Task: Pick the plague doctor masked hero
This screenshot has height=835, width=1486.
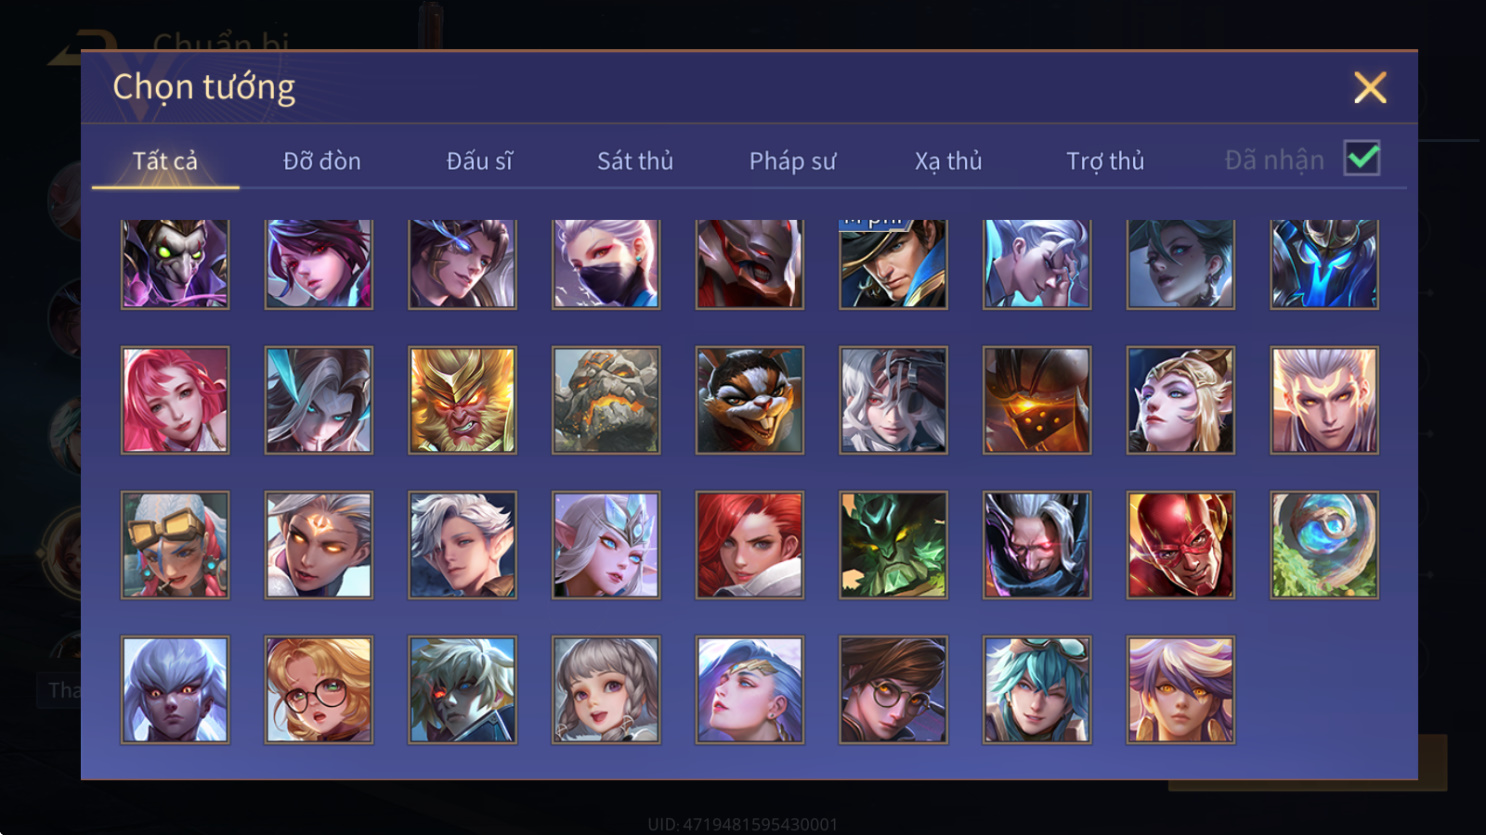Action: coord(175,264)
